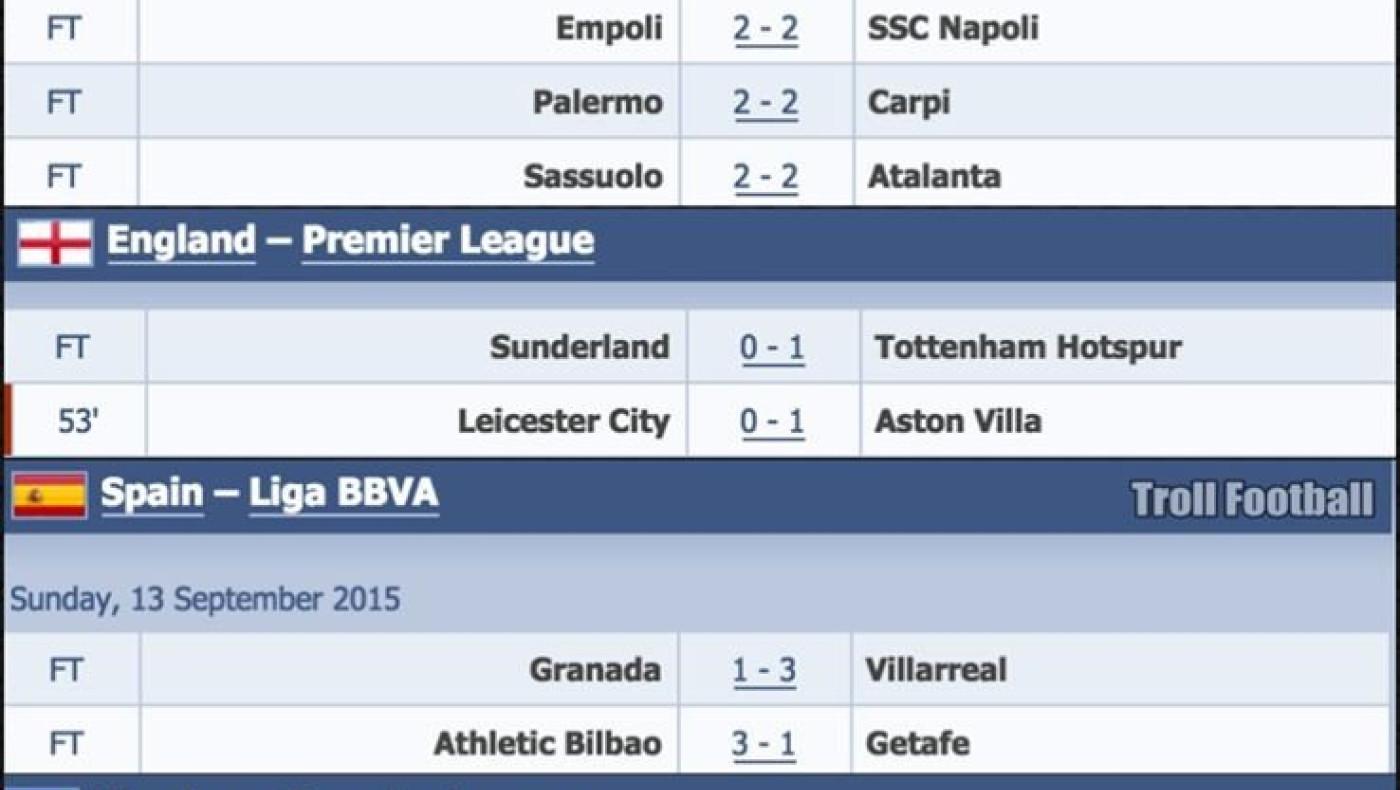Screen dimensions: 1400x790
Task: Open Granada vs Villarreal 1-3 score
Action: coord(764,670)
